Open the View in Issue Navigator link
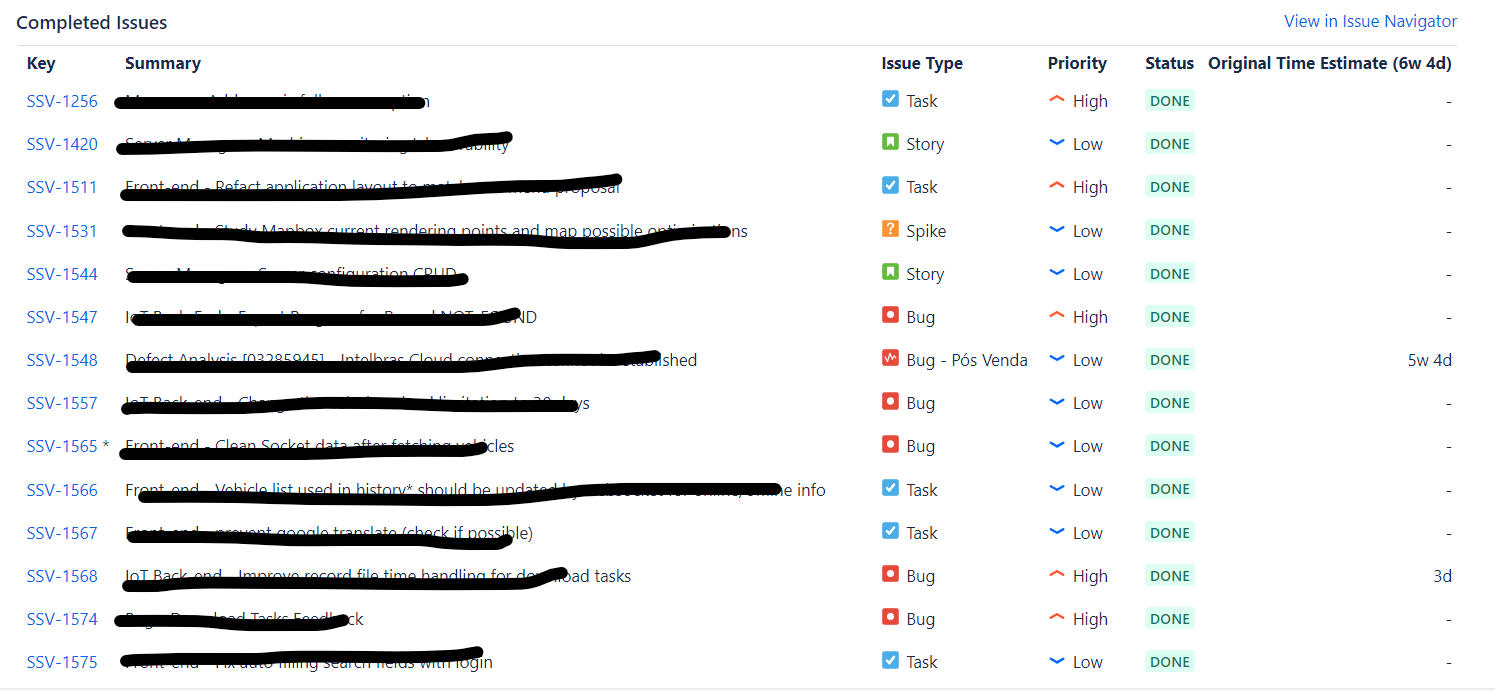Viewport: 1495px width, 691px height. click(x=1370, y=20)
